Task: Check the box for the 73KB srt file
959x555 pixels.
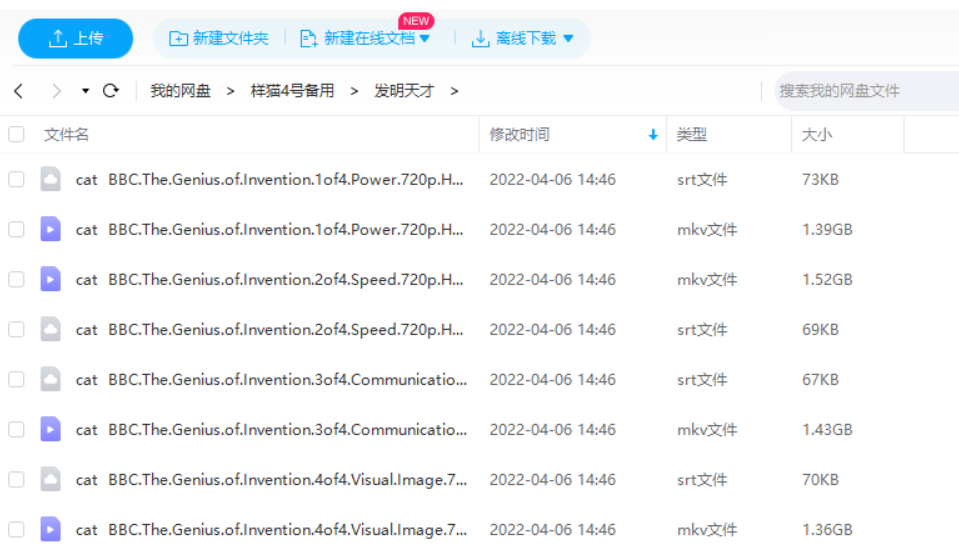Action: pyautogui.click(x=16, y=179)
